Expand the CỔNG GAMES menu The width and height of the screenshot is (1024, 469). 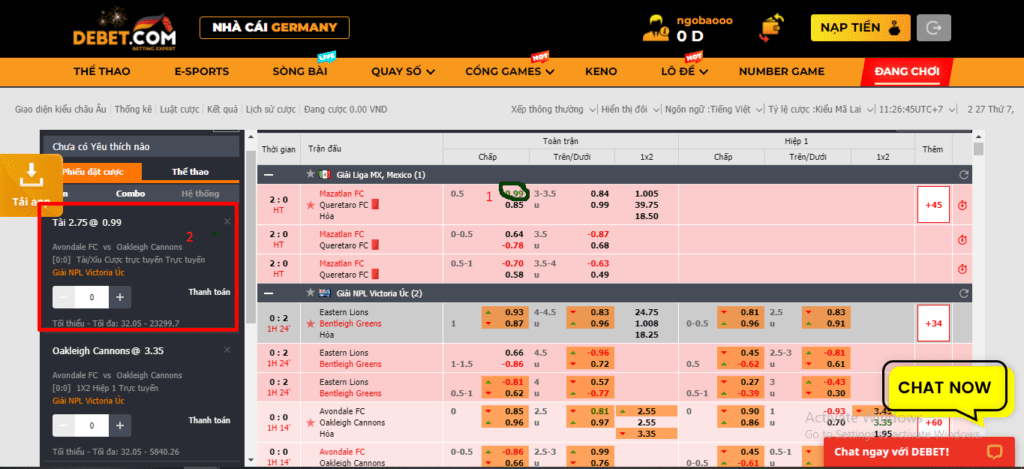click(509, 72)
